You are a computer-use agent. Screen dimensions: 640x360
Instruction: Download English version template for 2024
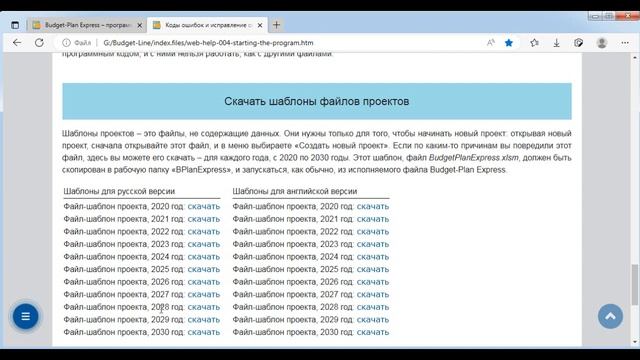click(x=373, y=257)
